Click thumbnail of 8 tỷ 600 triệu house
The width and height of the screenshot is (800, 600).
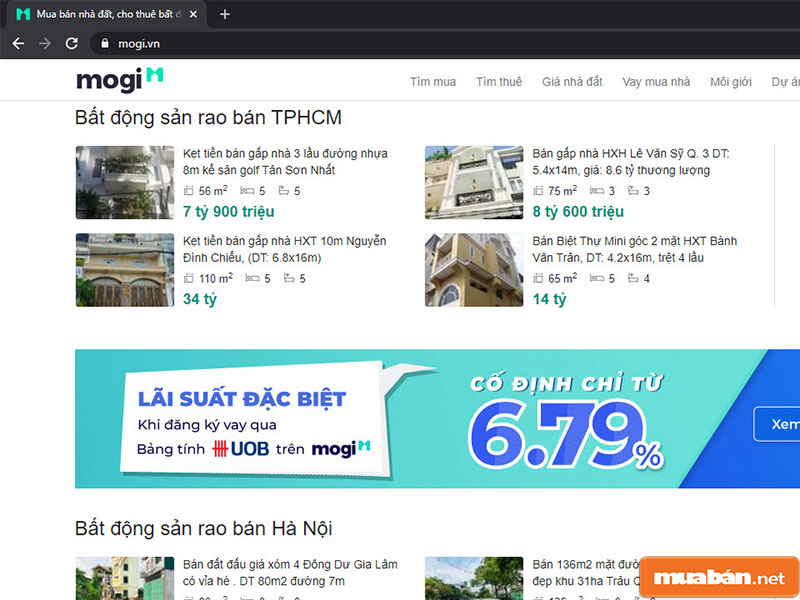(474, 183)
